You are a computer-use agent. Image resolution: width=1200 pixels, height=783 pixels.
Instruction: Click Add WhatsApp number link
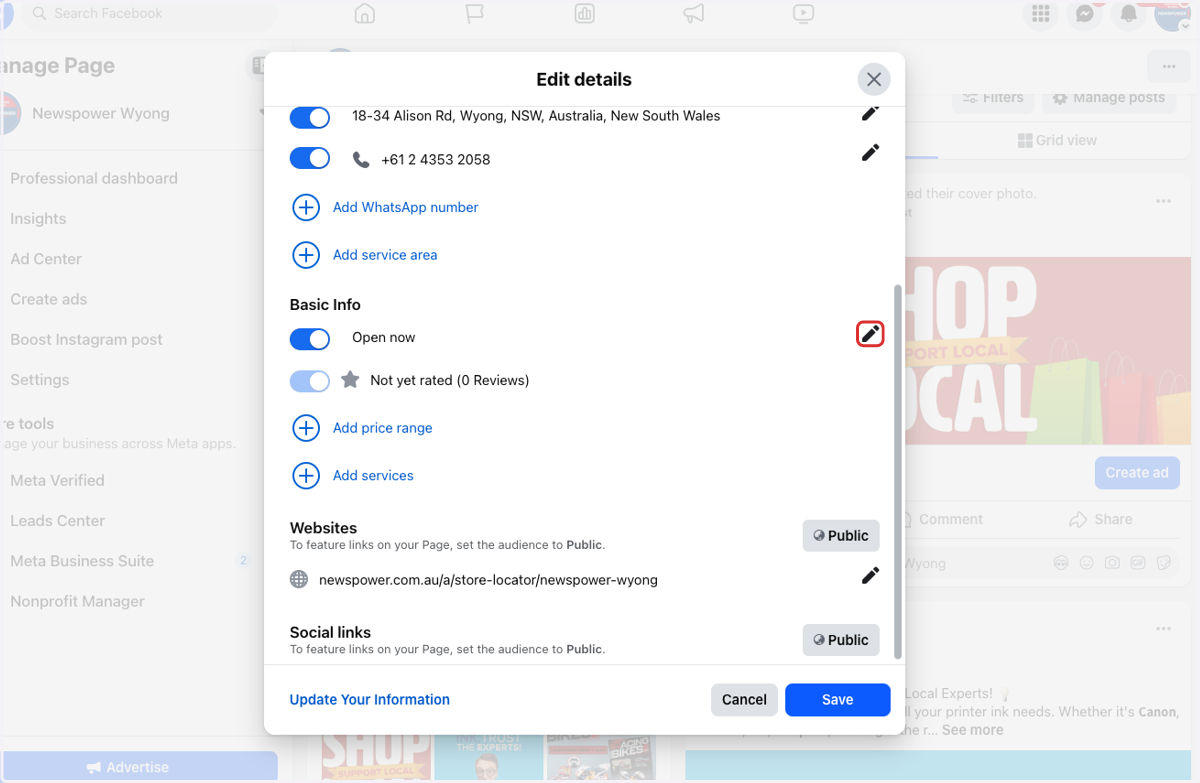coord(405,207)
